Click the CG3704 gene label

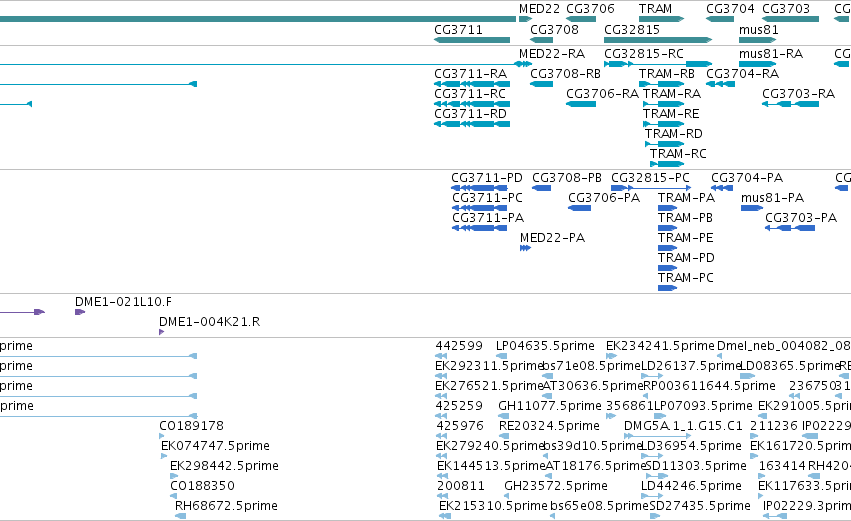730,9
